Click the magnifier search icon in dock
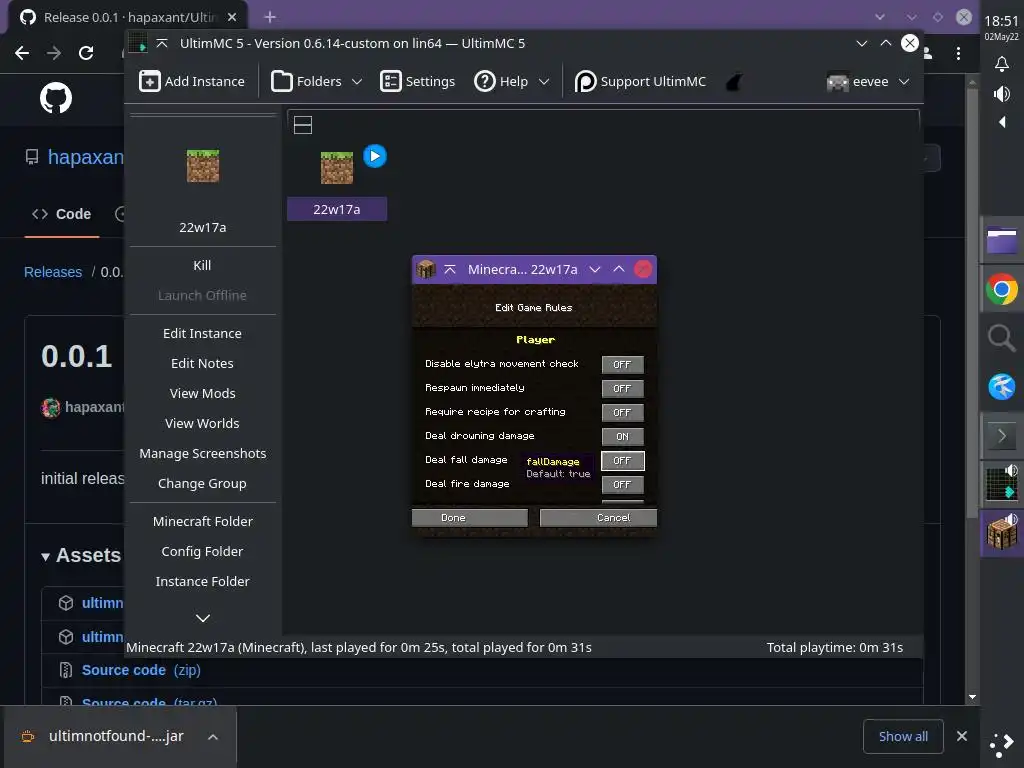 click(1002, 338)
